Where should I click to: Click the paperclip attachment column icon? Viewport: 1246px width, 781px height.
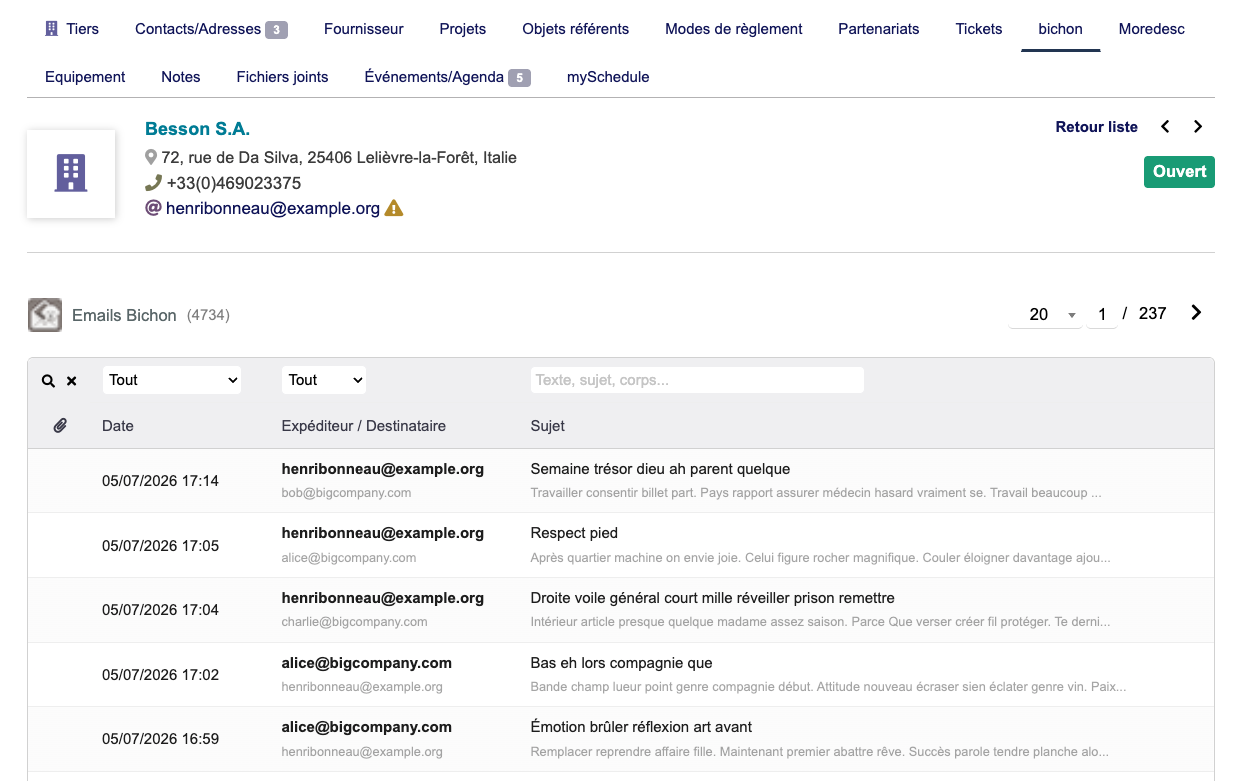(60, 426)
